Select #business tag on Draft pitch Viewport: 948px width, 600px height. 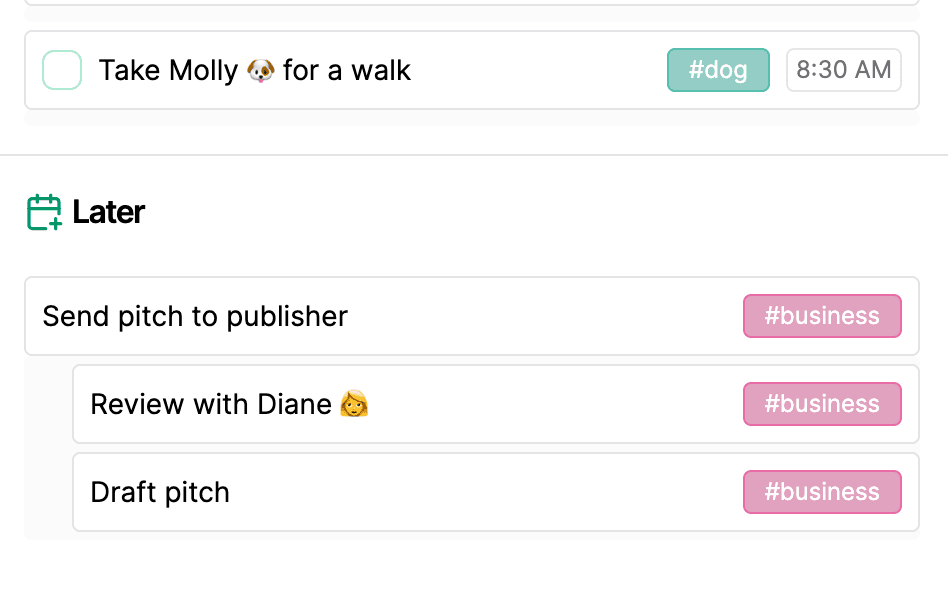(x=822, y=492)
